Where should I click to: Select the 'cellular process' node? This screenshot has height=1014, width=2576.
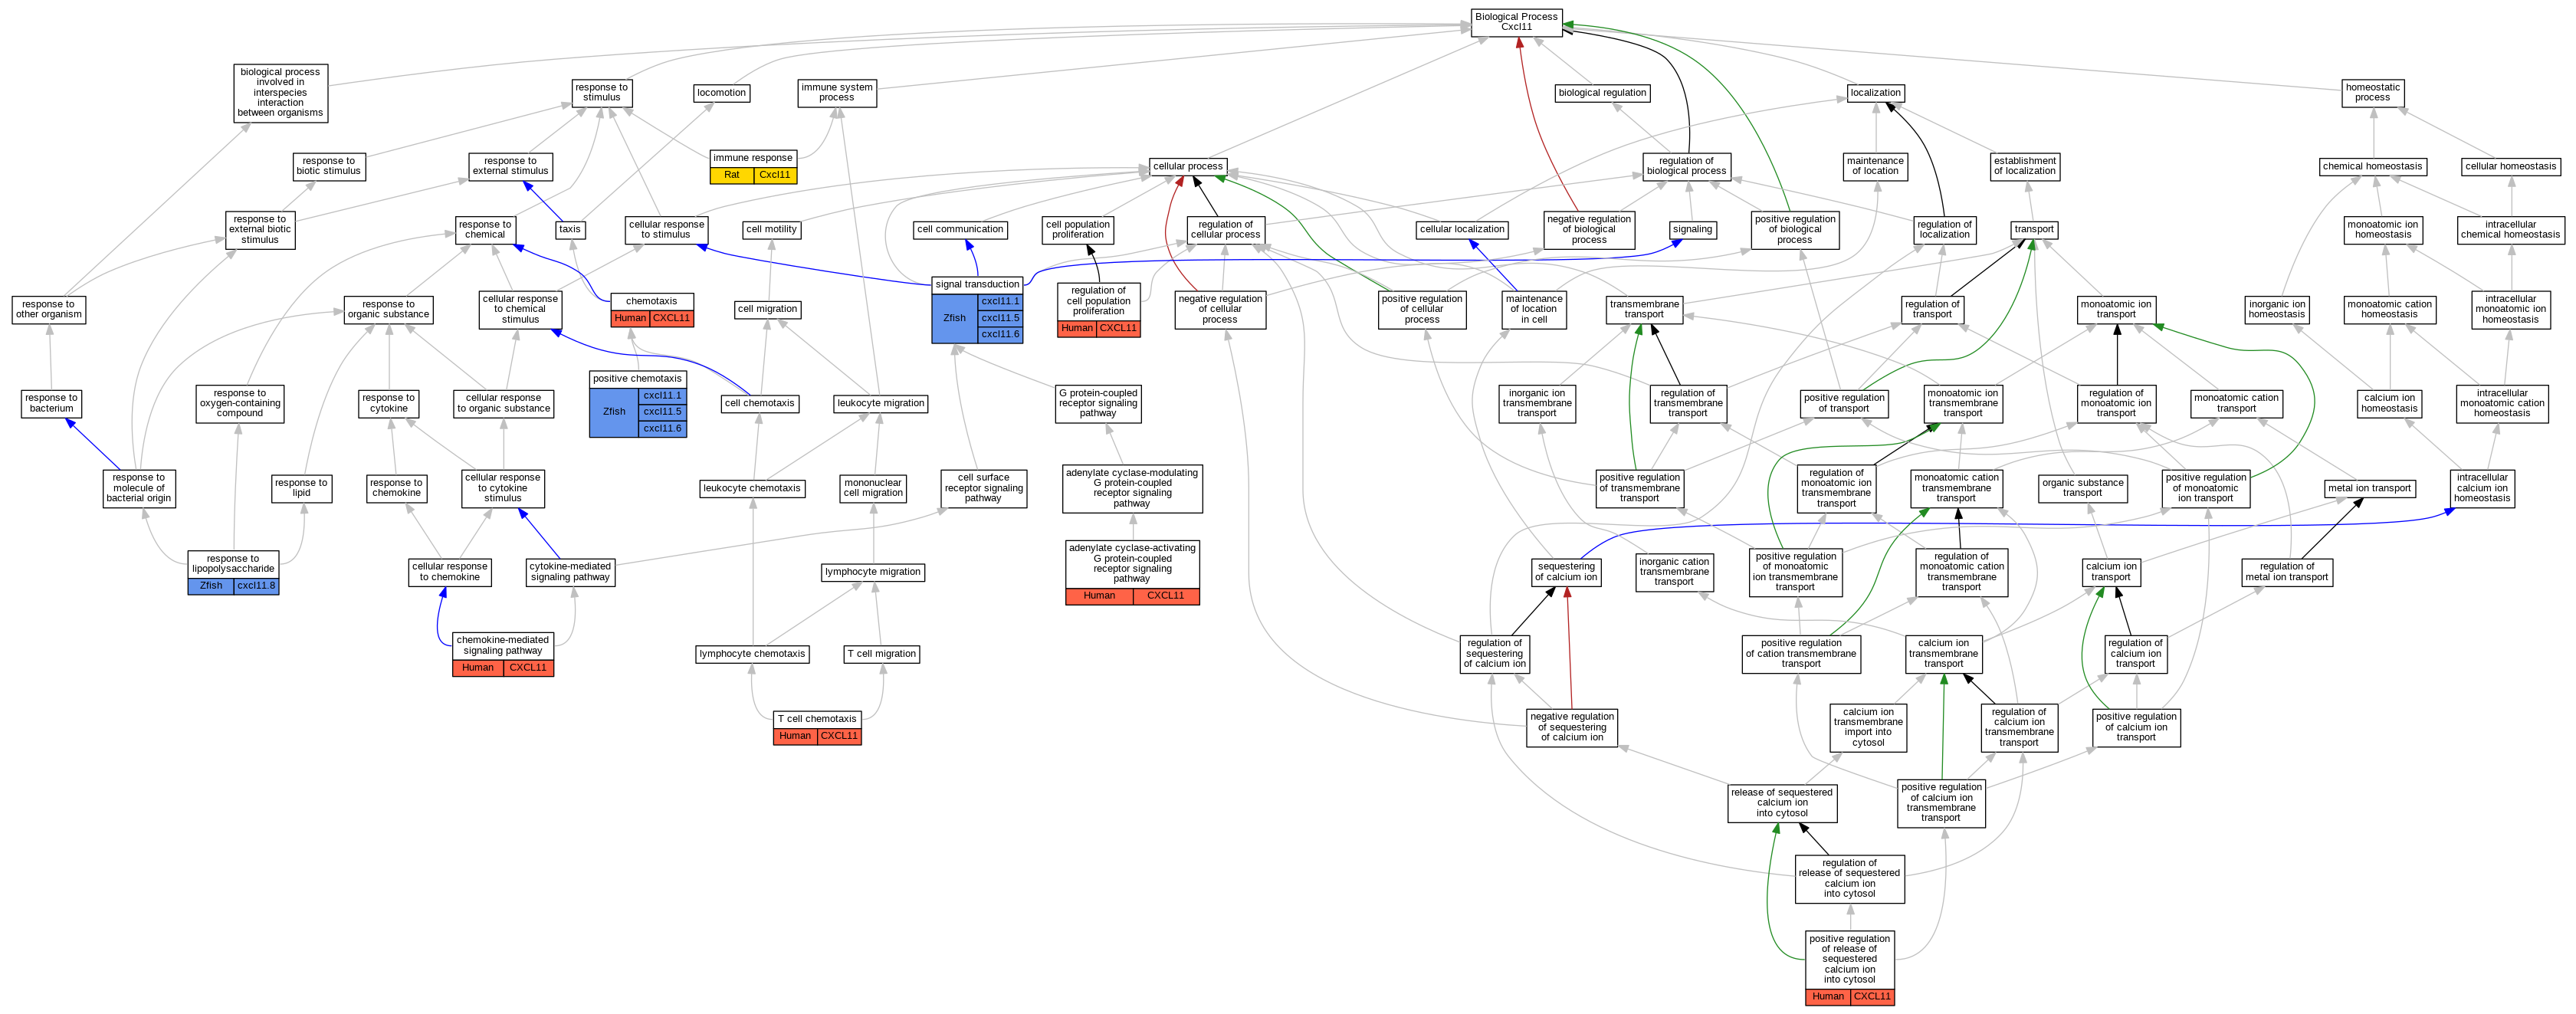click(x=1188, y=166)
